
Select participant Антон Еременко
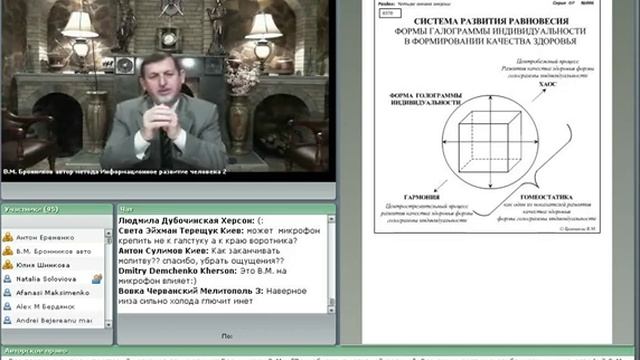[x=53, y=237]
